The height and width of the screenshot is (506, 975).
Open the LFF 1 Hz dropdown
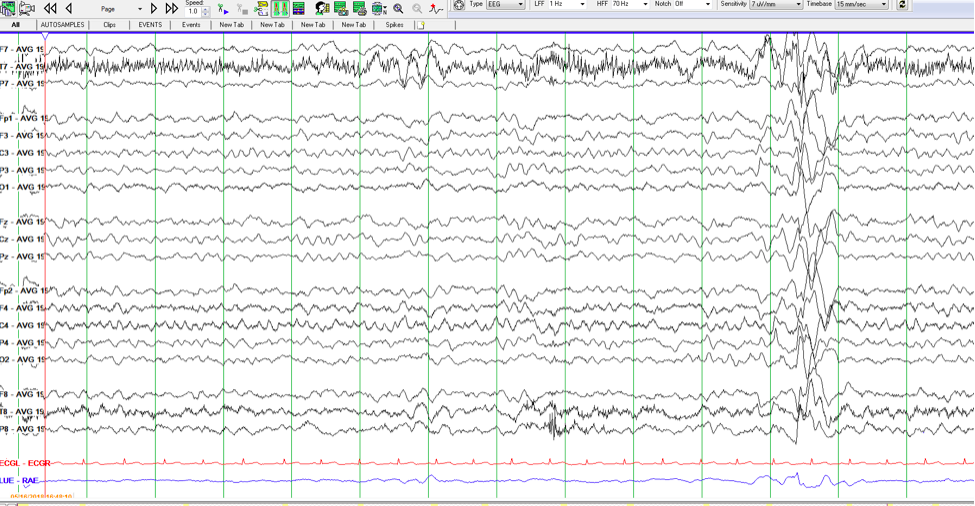[582, 5]
